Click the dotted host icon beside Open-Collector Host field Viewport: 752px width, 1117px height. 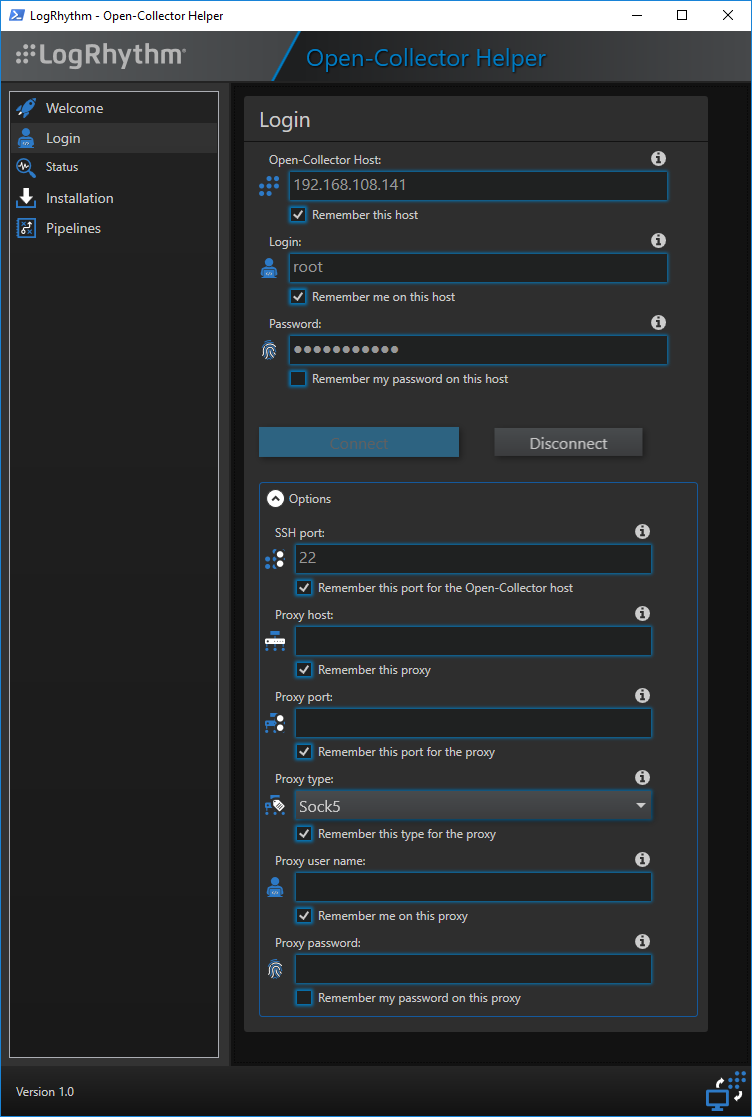pos(269,187)
